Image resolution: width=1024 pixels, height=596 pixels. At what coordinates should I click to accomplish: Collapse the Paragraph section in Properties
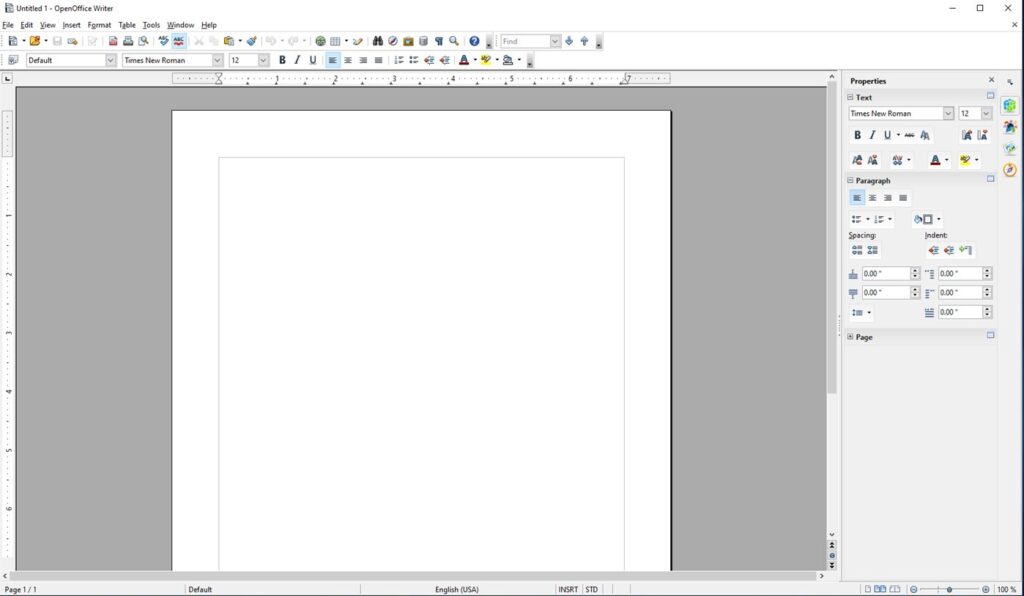(x=850, y=180)
